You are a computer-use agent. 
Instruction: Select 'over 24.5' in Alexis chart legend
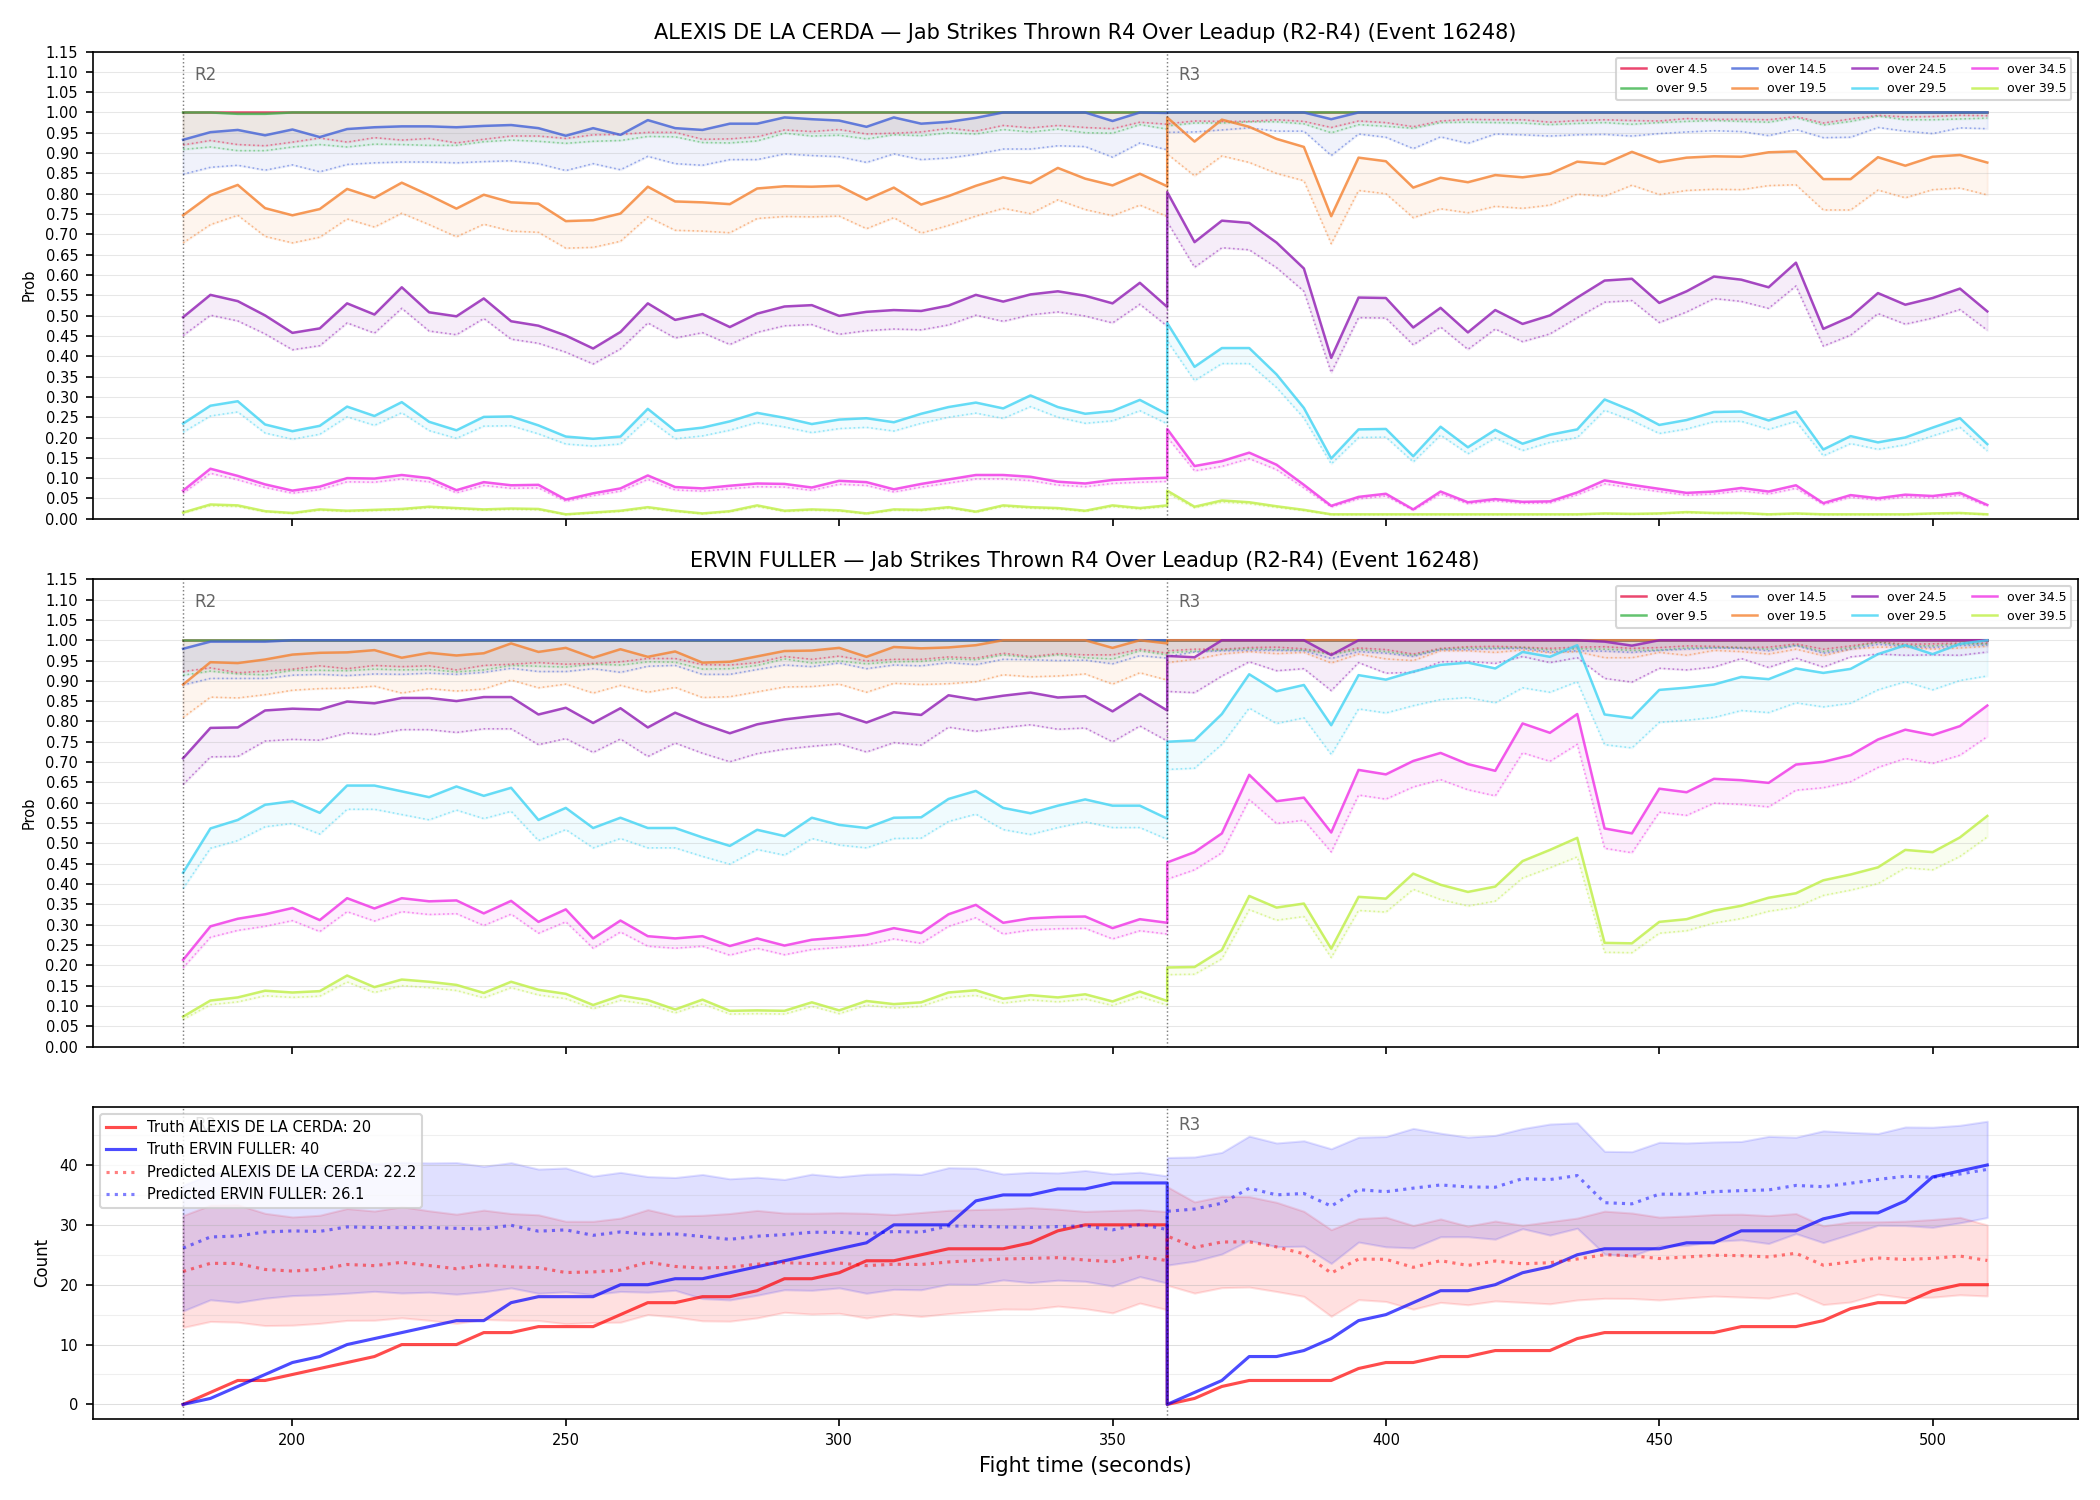coord(1899,69)
